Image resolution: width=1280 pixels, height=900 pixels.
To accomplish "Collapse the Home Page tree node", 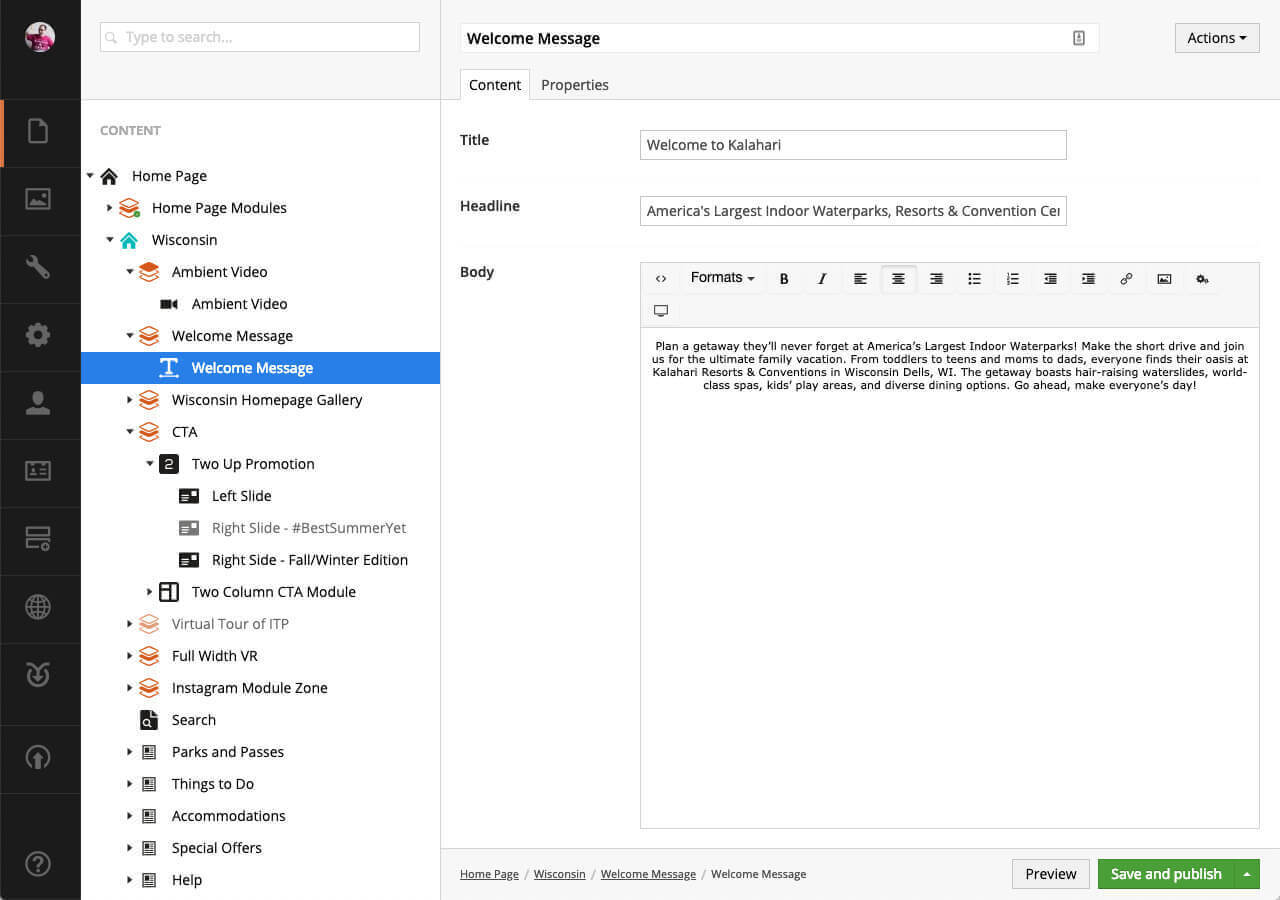I will [x=90, y=176].
